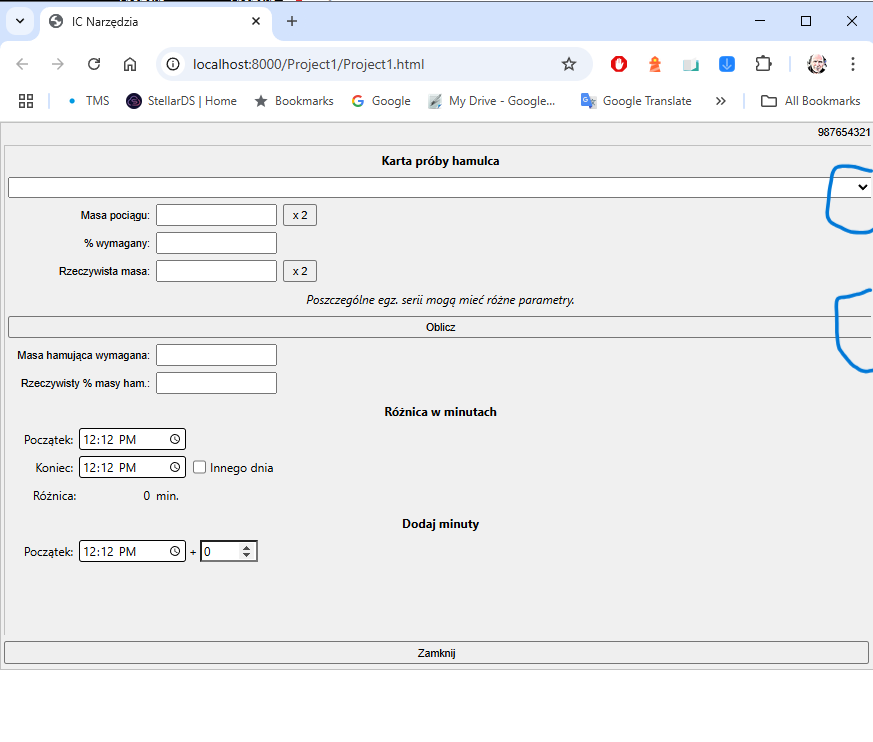873x742 pixels.
Task: Click the address bar URL
Action: coord(308,64)
